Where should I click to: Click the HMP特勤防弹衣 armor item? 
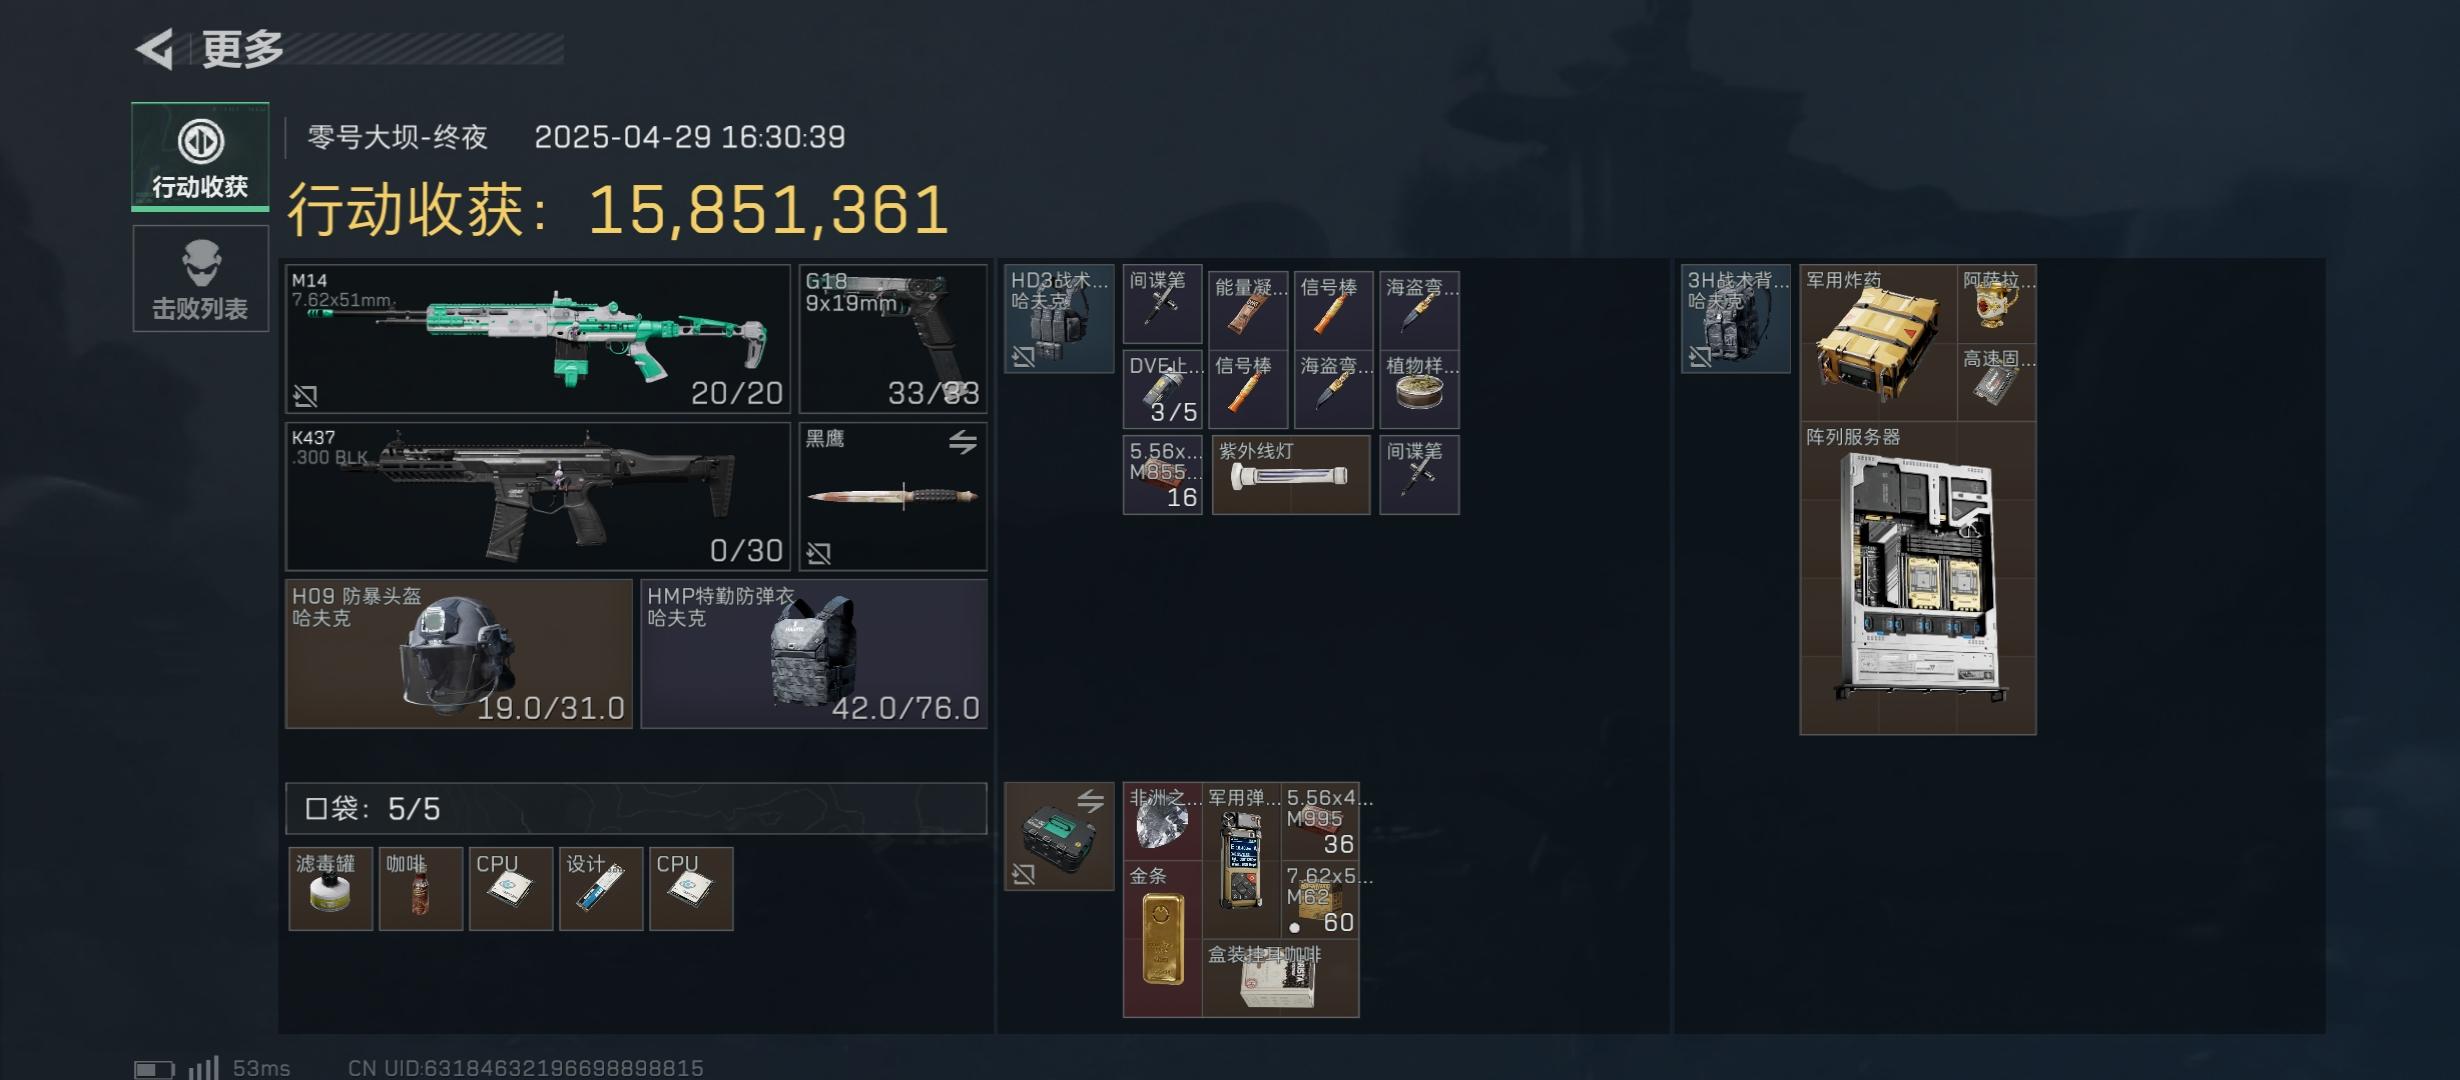[814, 654]
